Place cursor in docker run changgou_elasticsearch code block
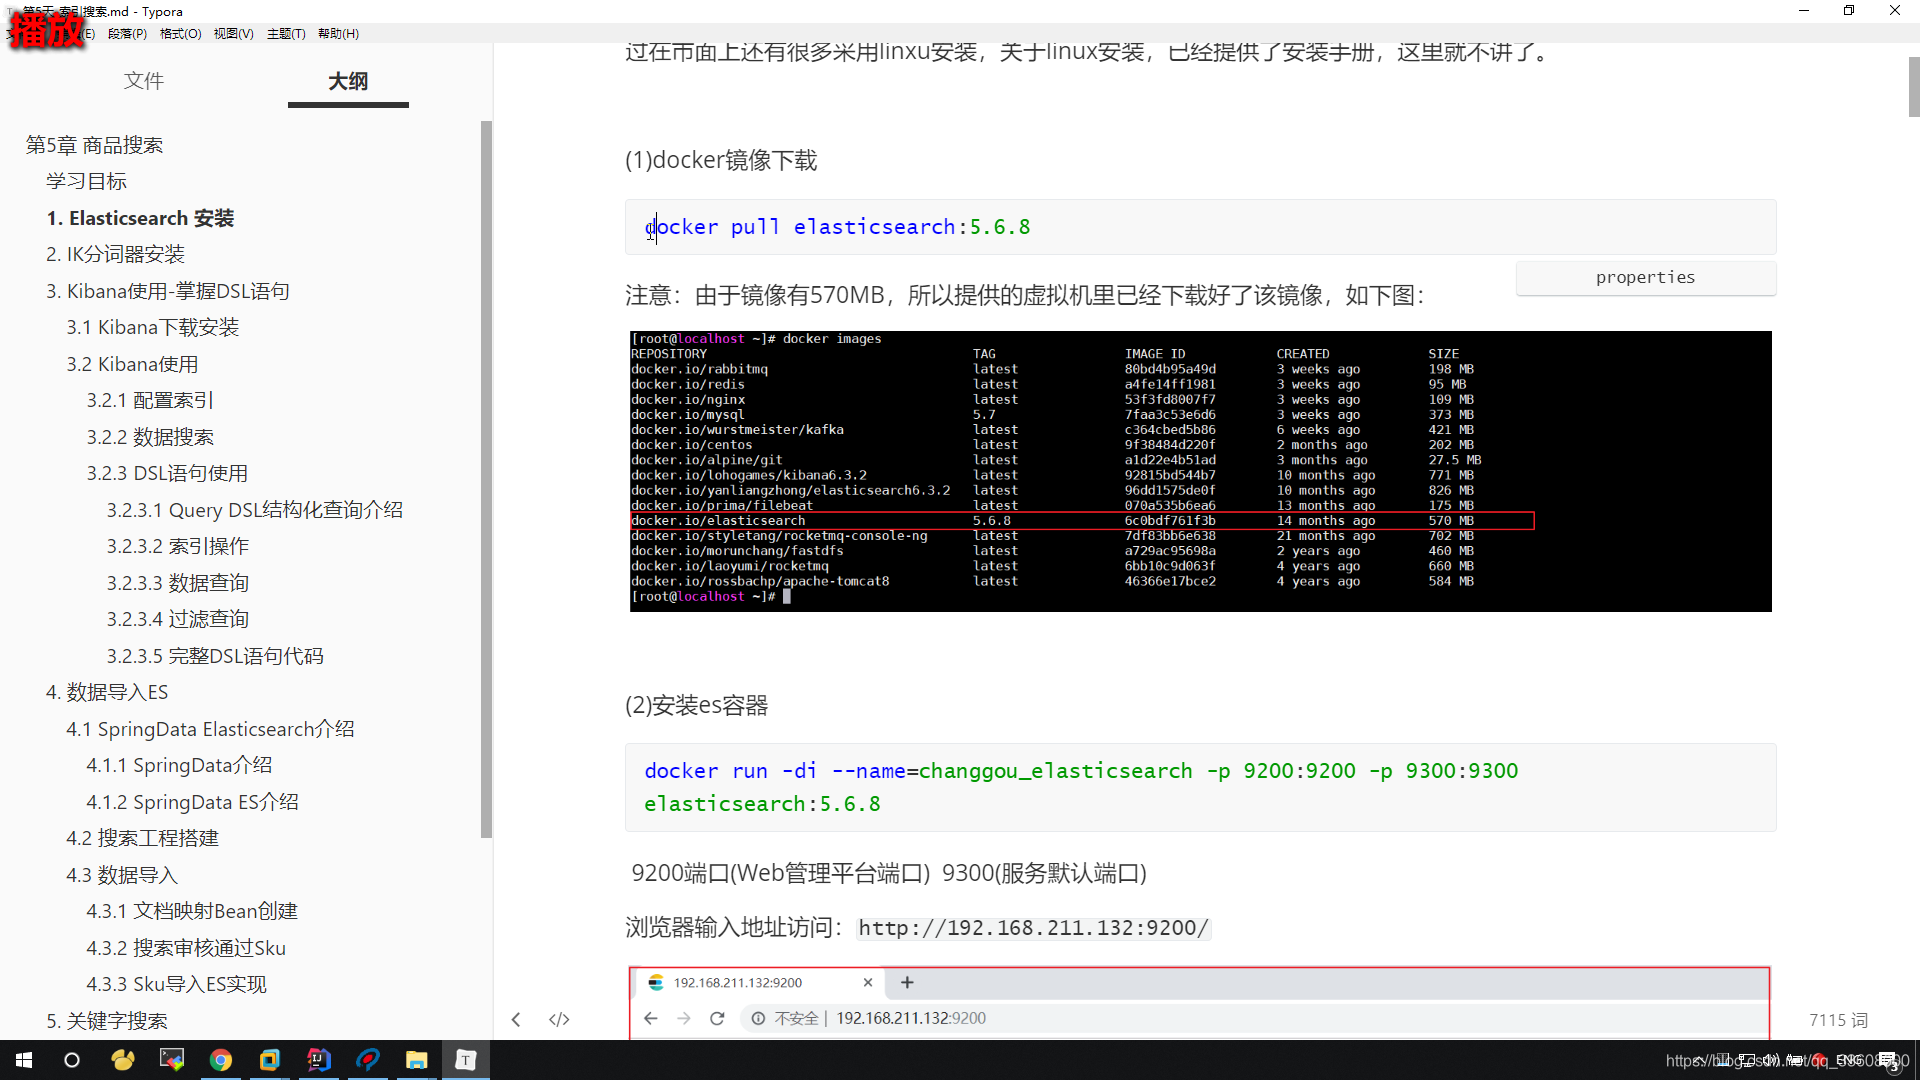The height and width of the screenshot is (1080, 1920). pos(1200,787)
